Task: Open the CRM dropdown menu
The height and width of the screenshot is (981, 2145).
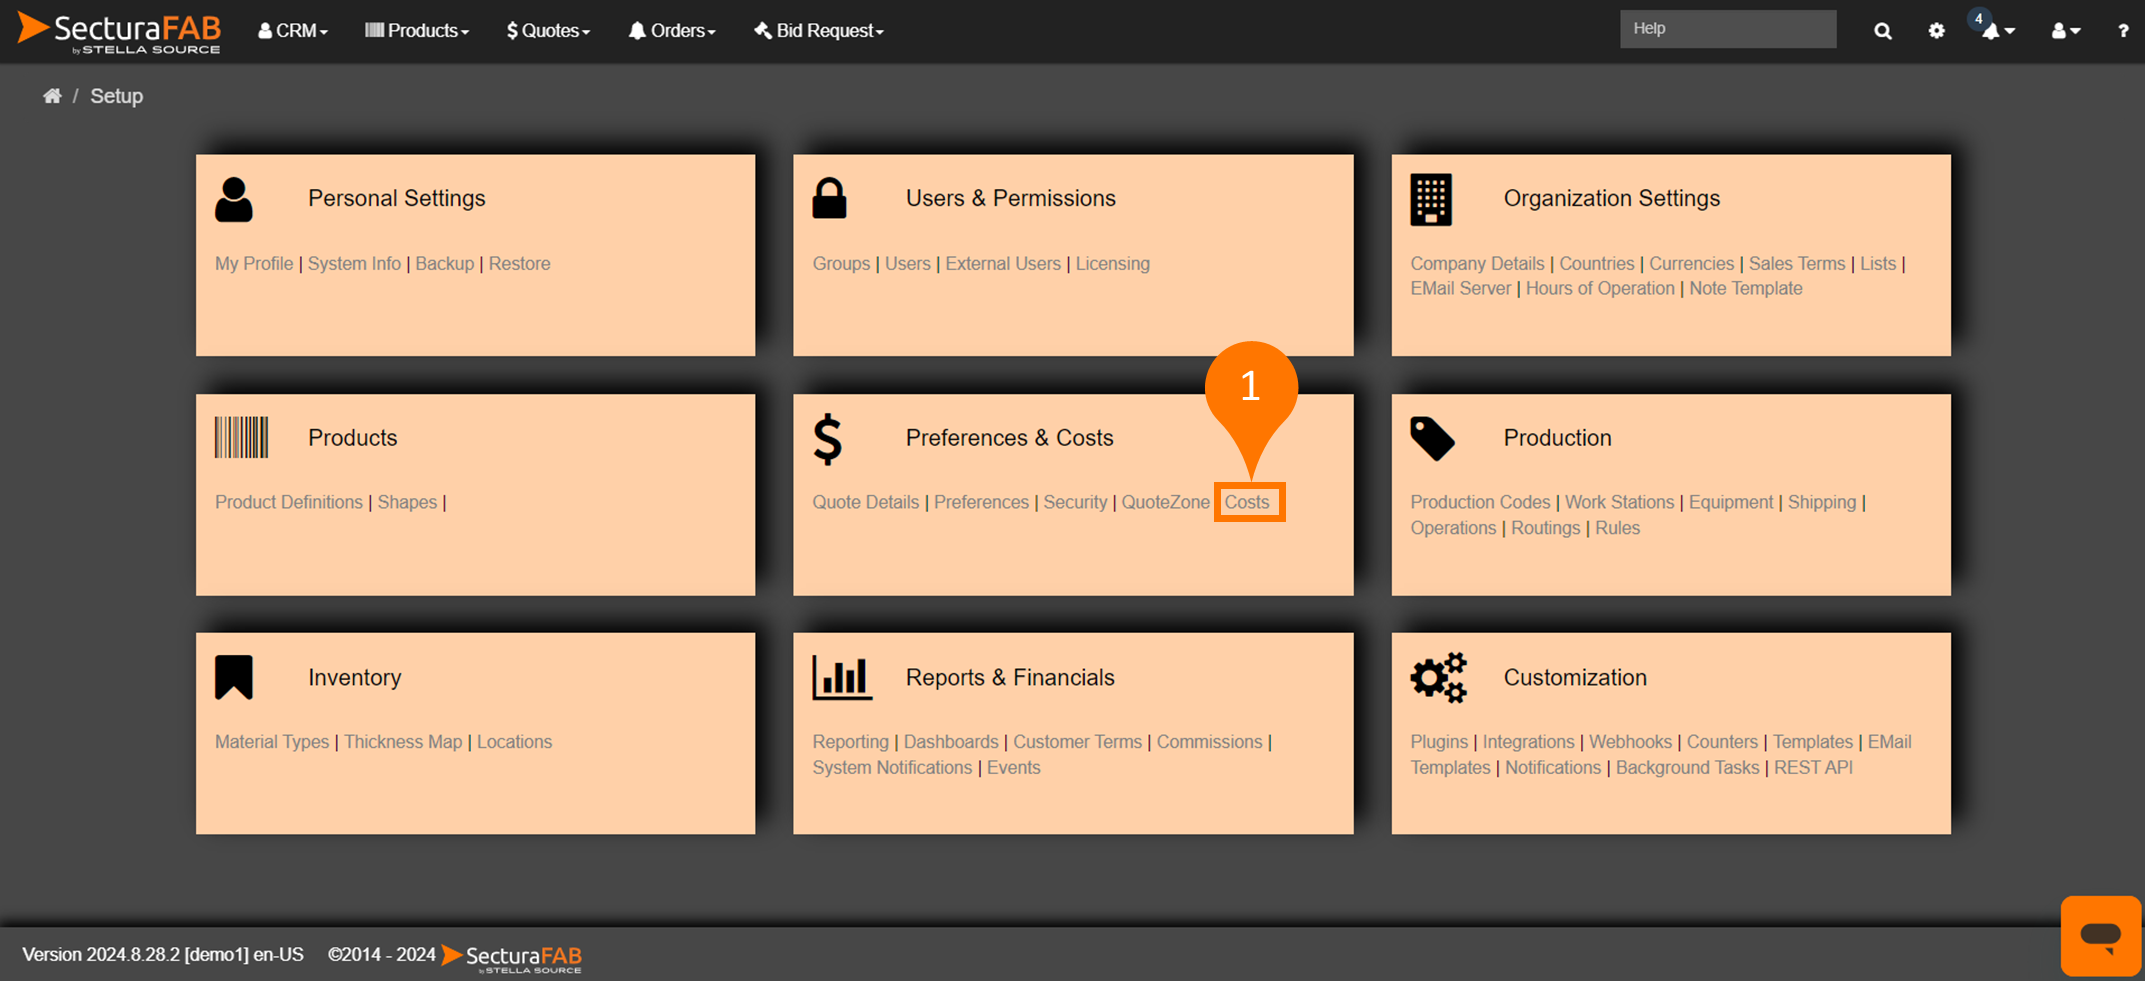Action: tap(293, 31)
